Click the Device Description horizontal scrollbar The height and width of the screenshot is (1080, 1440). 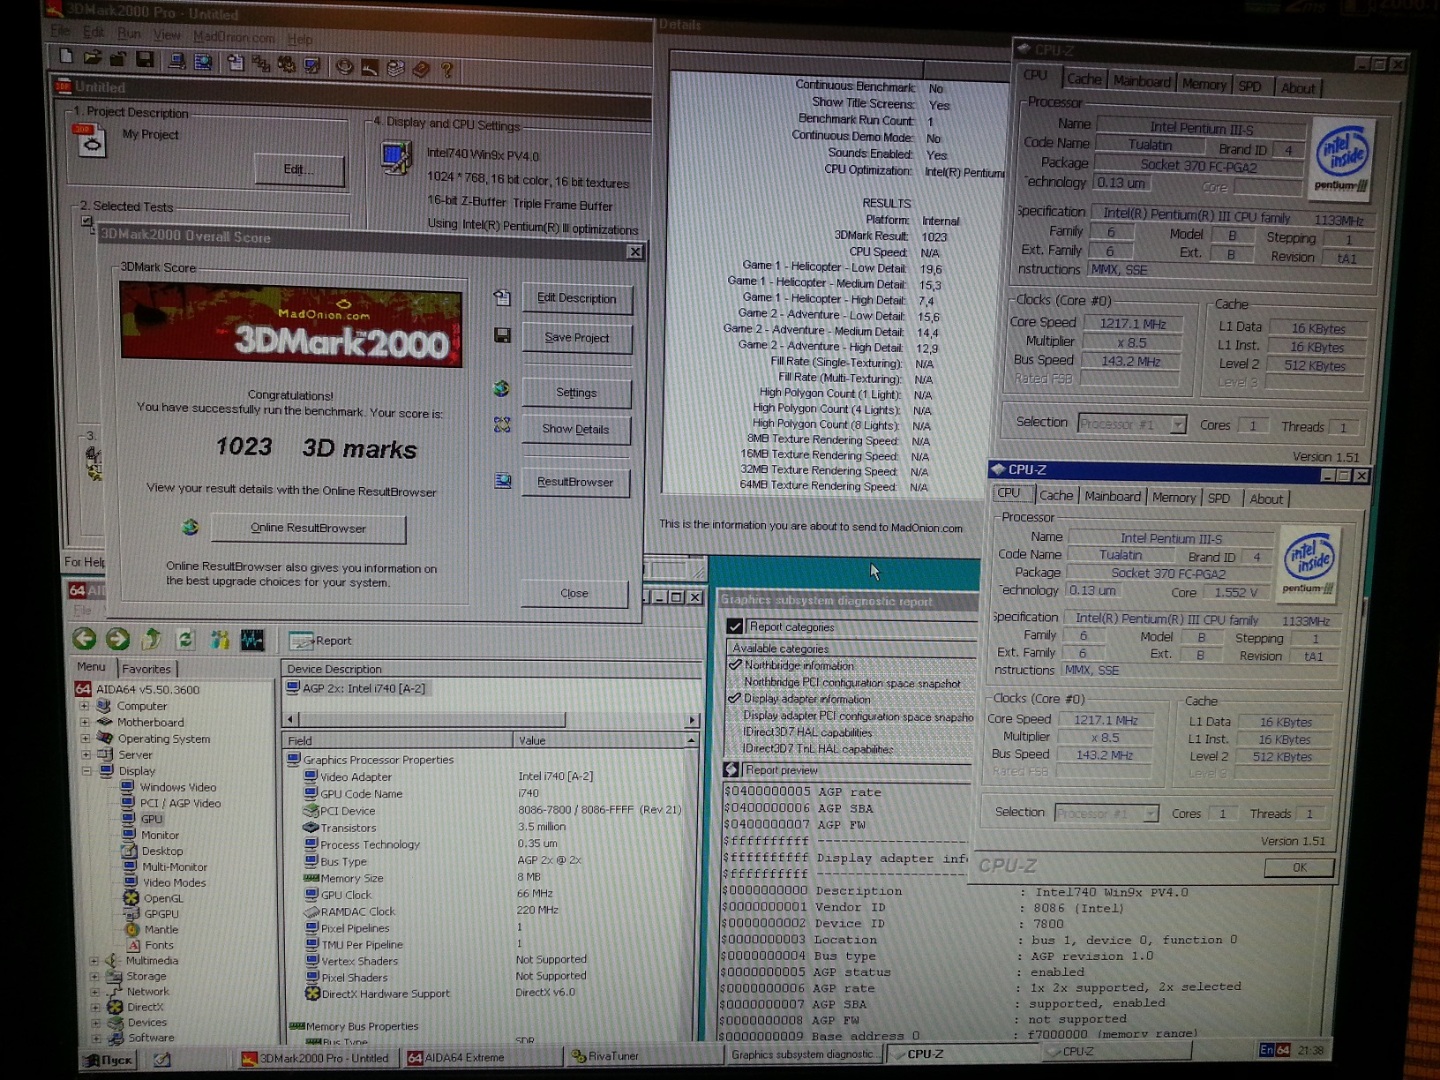(x=491, y=720)
